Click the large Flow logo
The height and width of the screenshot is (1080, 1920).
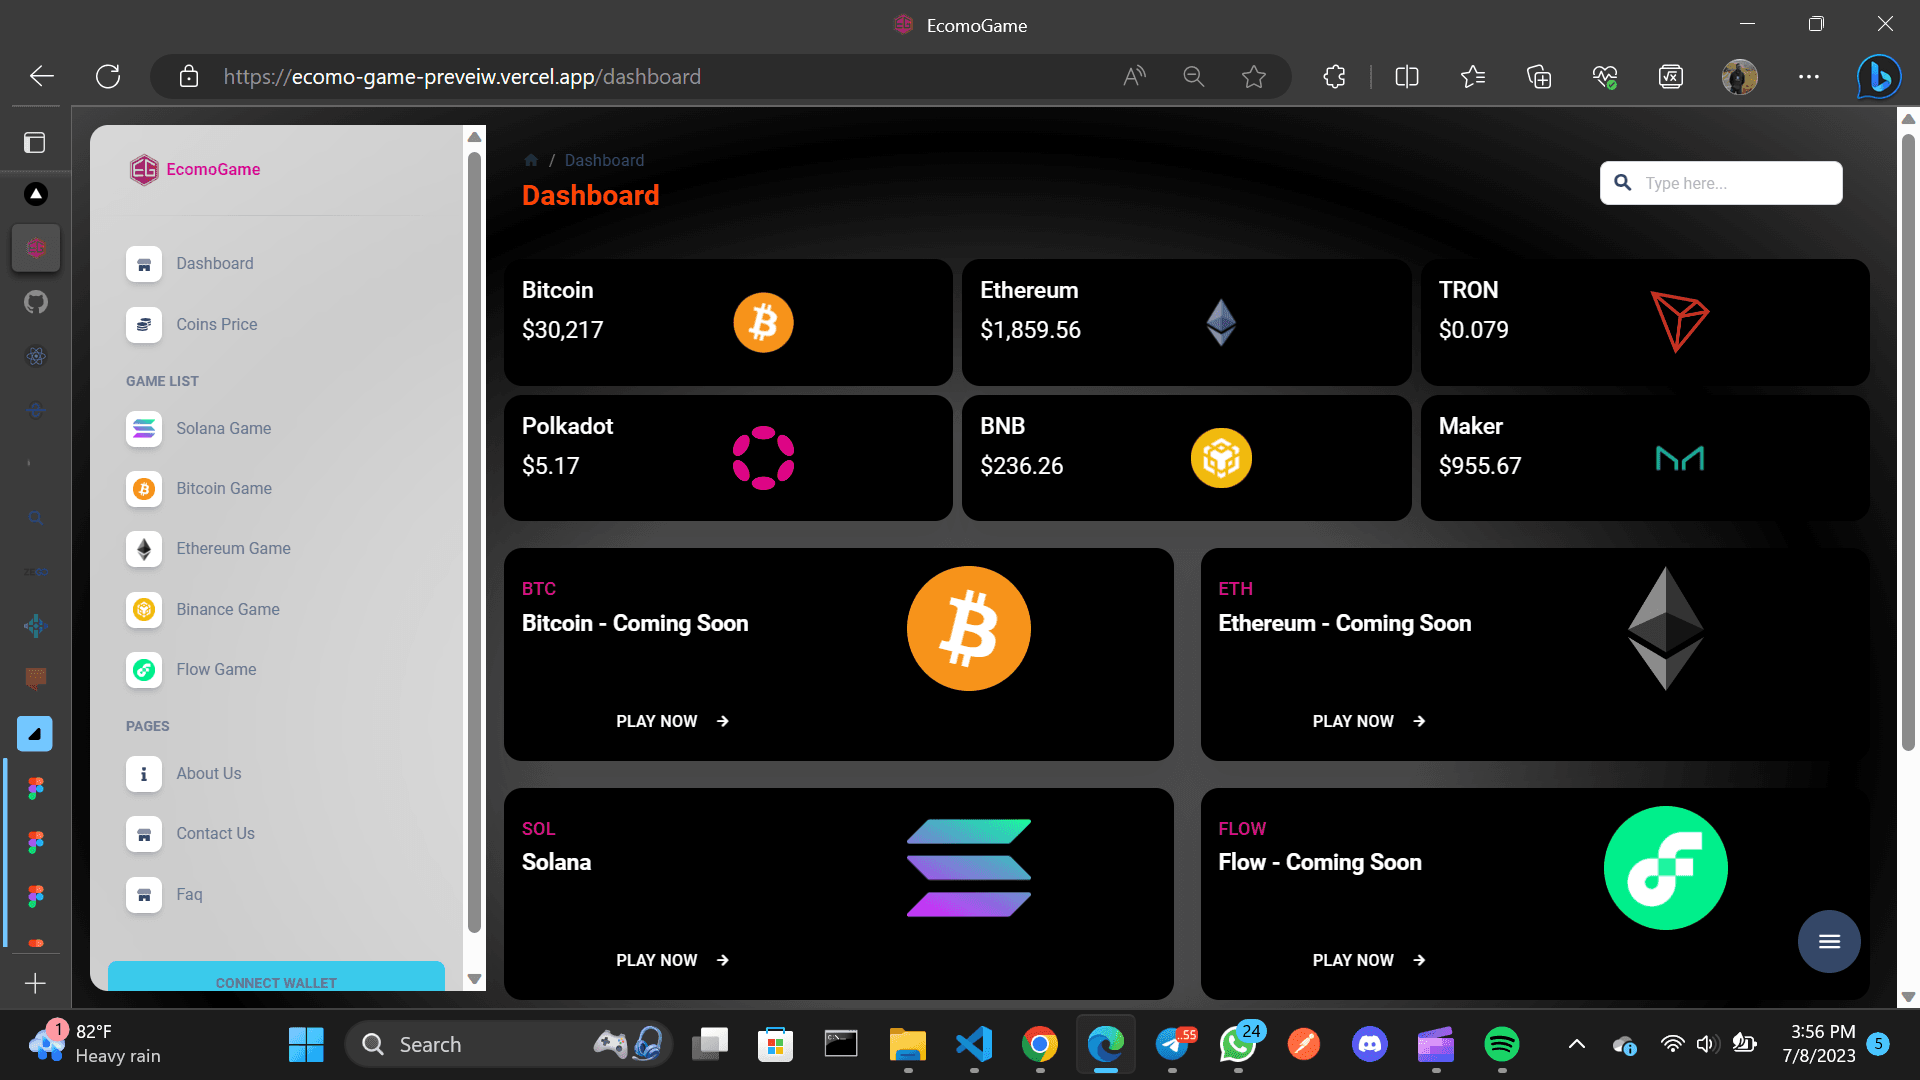click(x=1665, y=868)
